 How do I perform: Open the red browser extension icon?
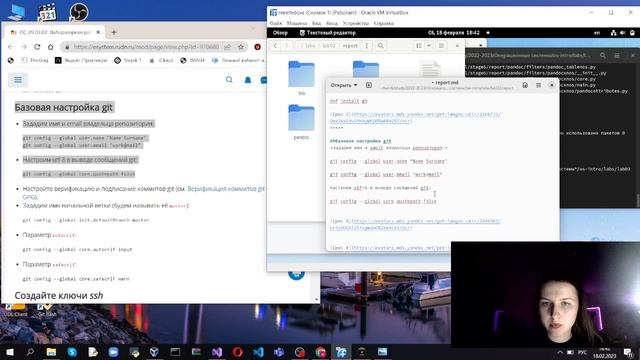[258, 47]
